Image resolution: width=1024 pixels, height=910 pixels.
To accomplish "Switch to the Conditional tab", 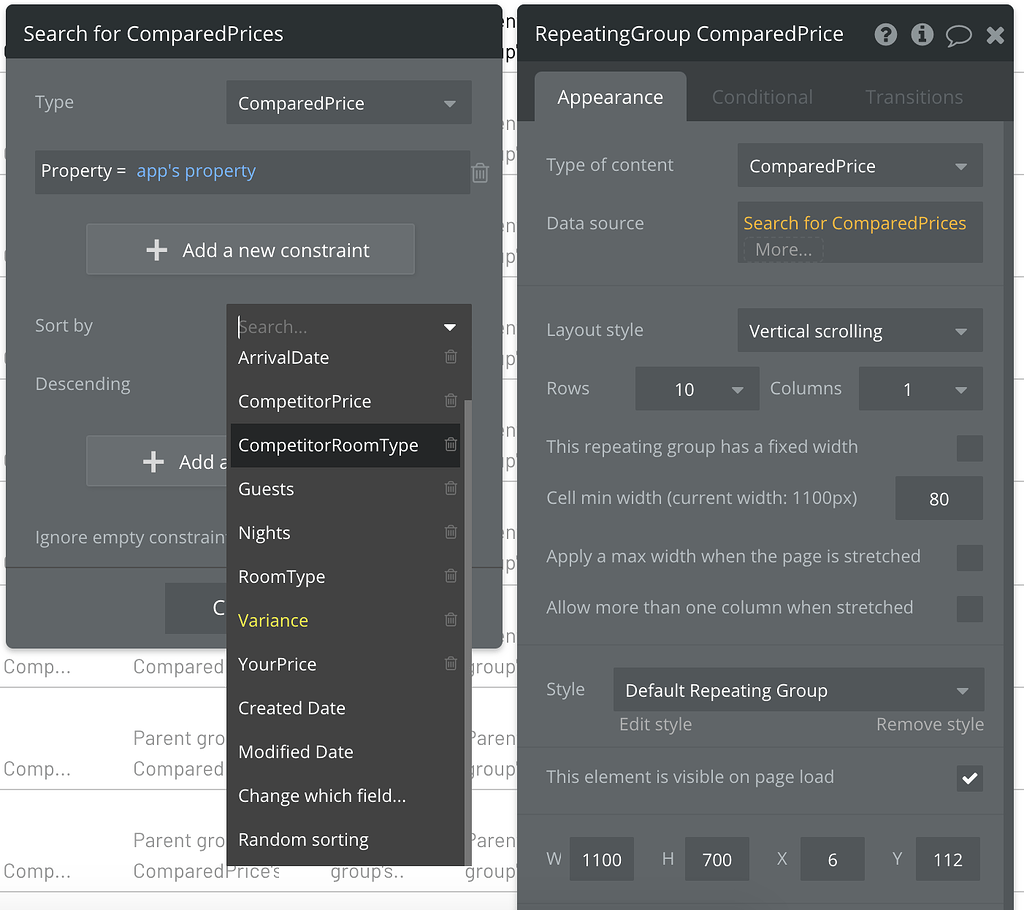I will (761, 97).
